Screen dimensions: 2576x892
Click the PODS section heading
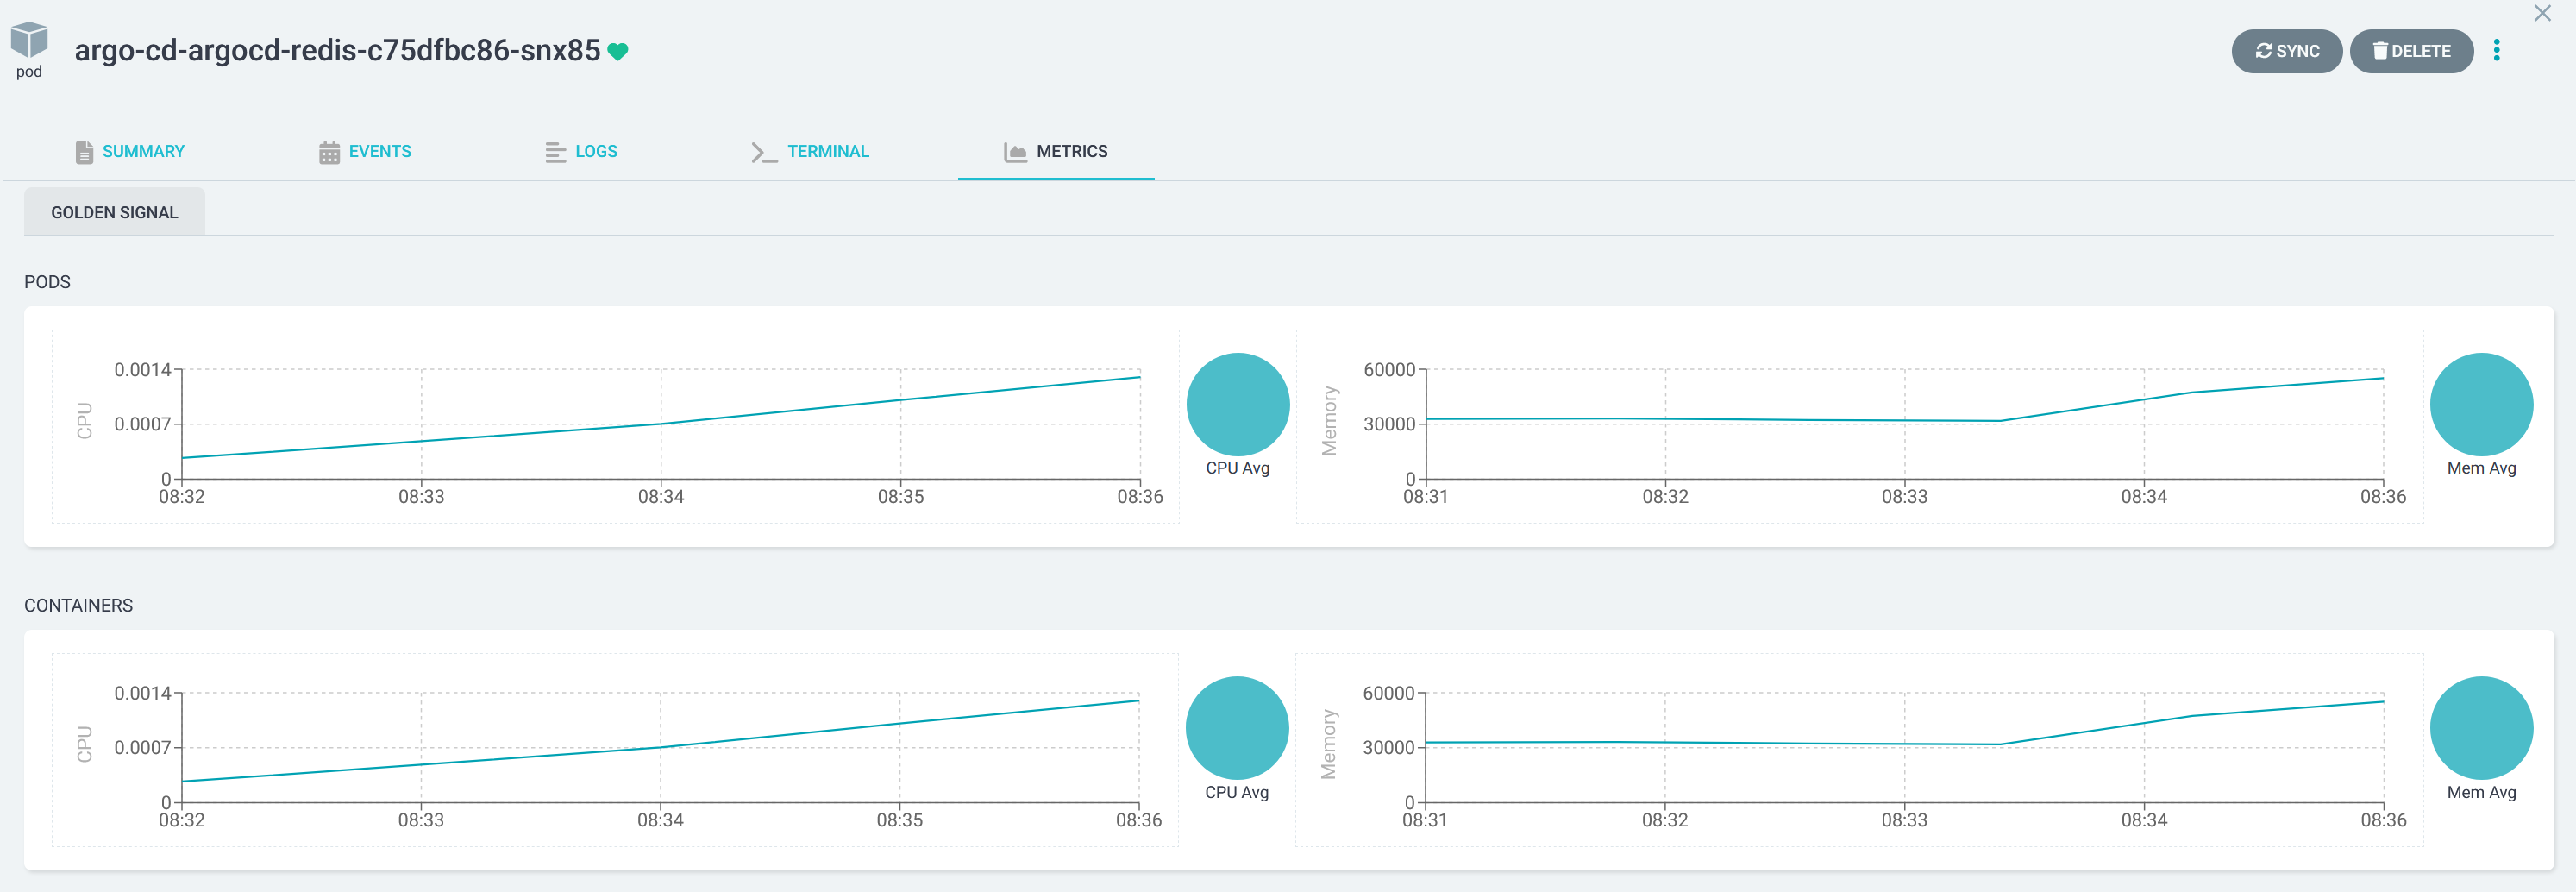click(47, 282)
